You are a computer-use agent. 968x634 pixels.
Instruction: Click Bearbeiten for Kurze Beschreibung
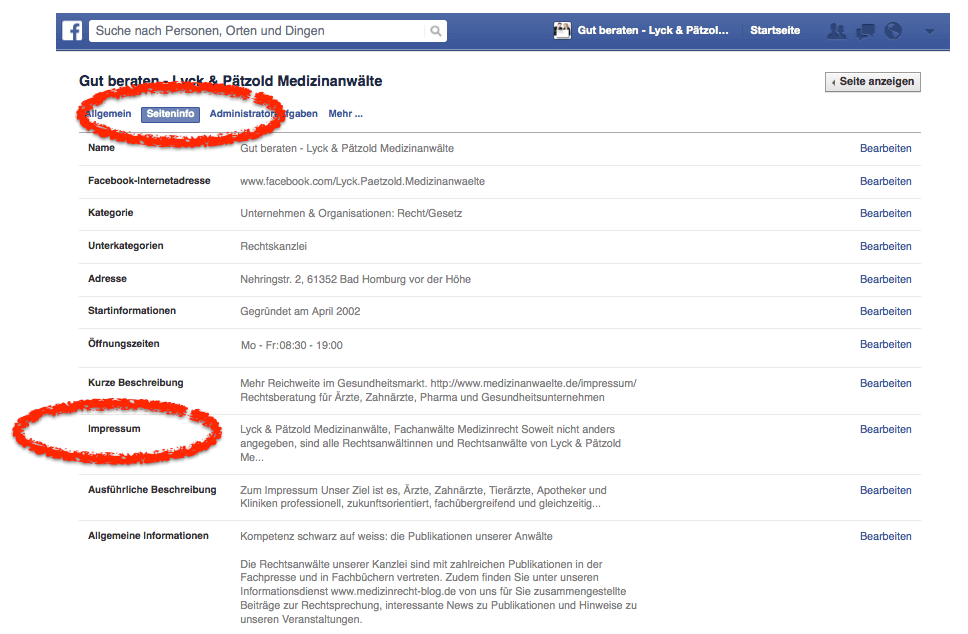(x=885, y=383)
